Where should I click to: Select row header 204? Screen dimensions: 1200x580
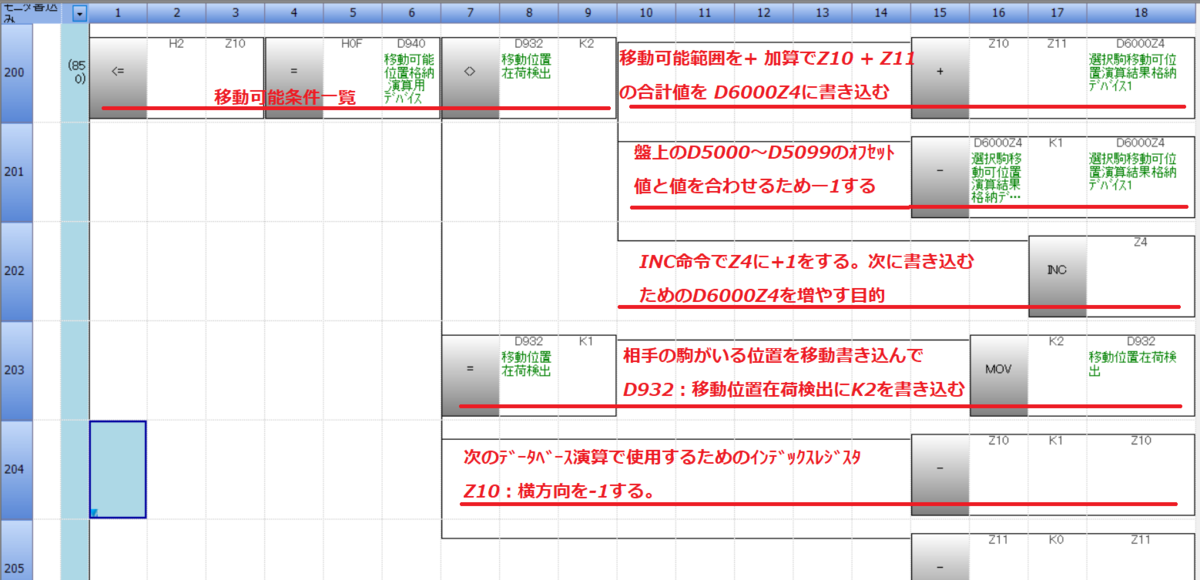coord(16,469)
